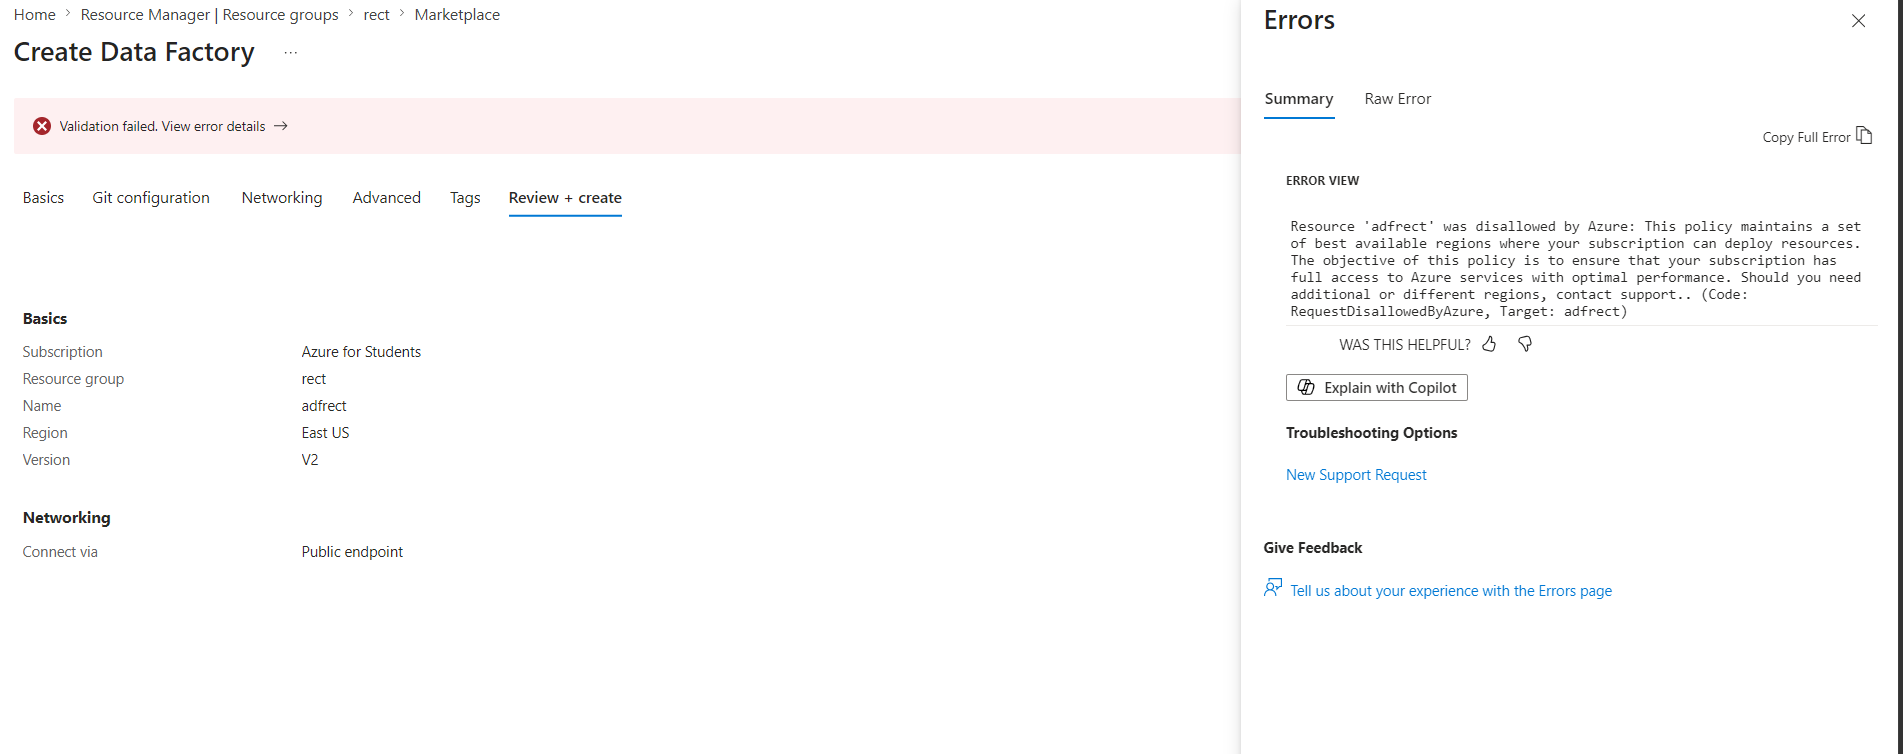Viewport: 1903px width, 754px height.
Task: Click the 'Errors' panel heading
Action: (1299, 20)
